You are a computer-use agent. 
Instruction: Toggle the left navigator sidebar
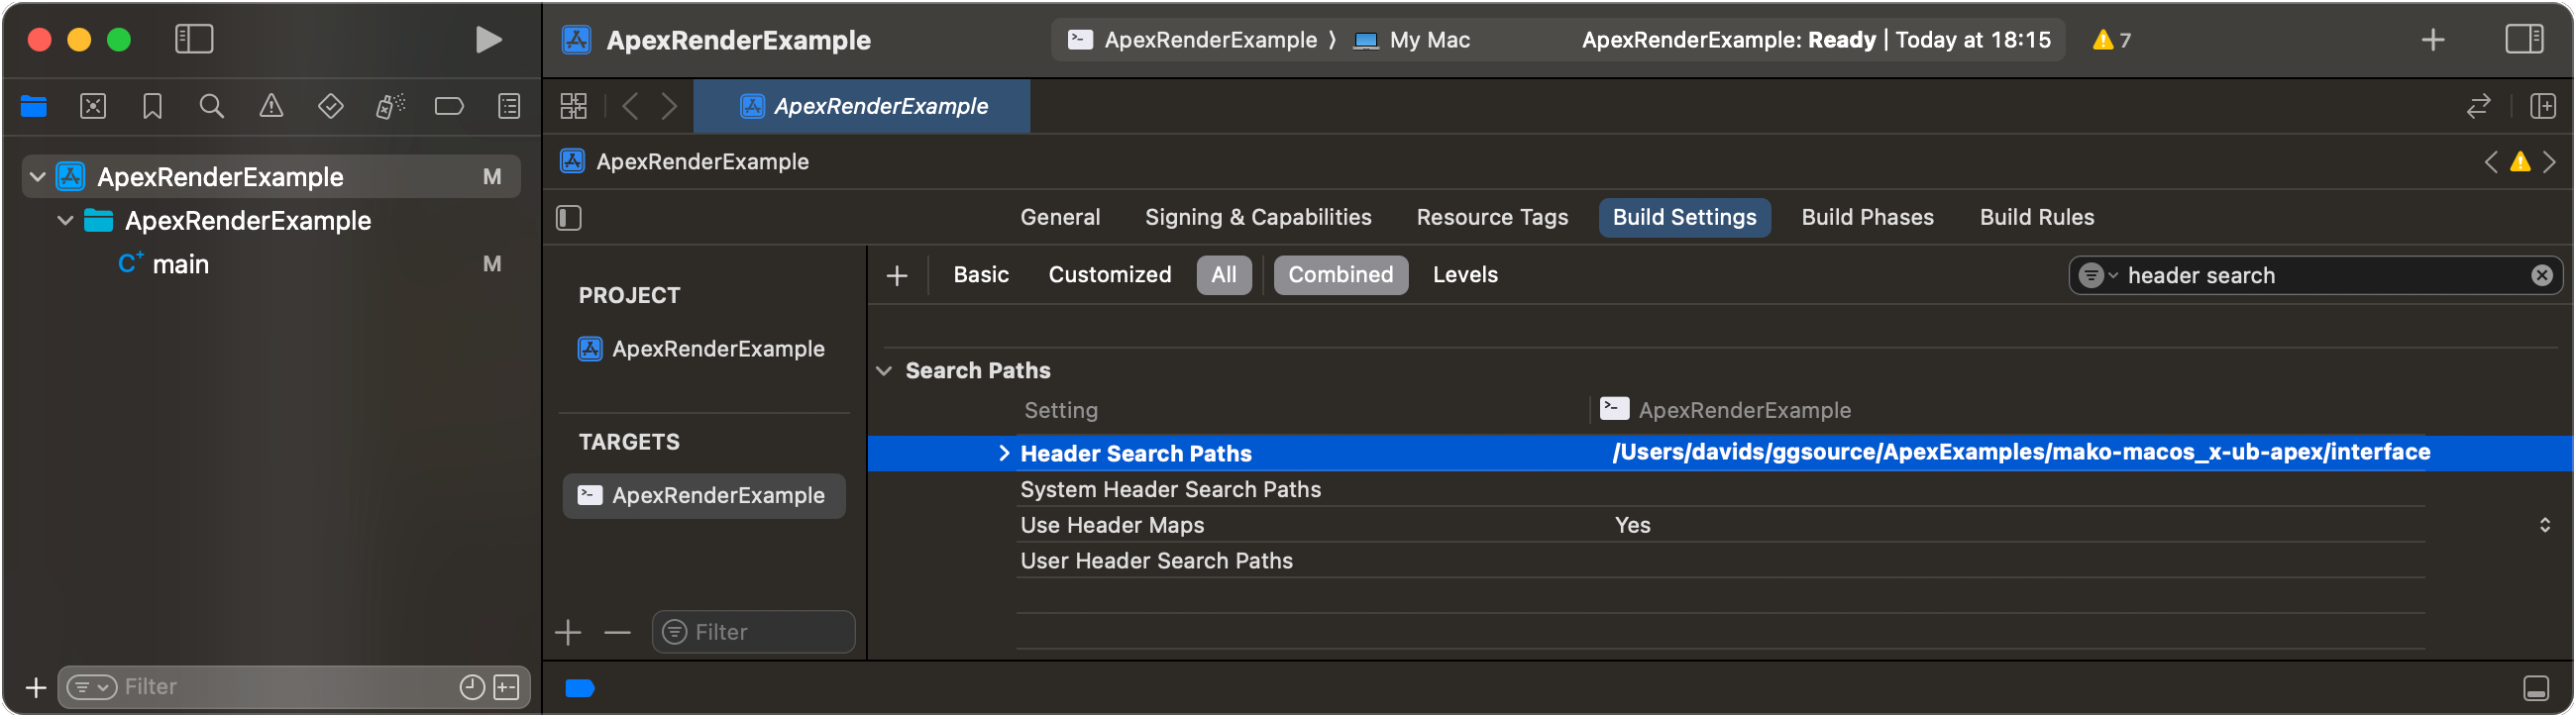pos(194,40)
